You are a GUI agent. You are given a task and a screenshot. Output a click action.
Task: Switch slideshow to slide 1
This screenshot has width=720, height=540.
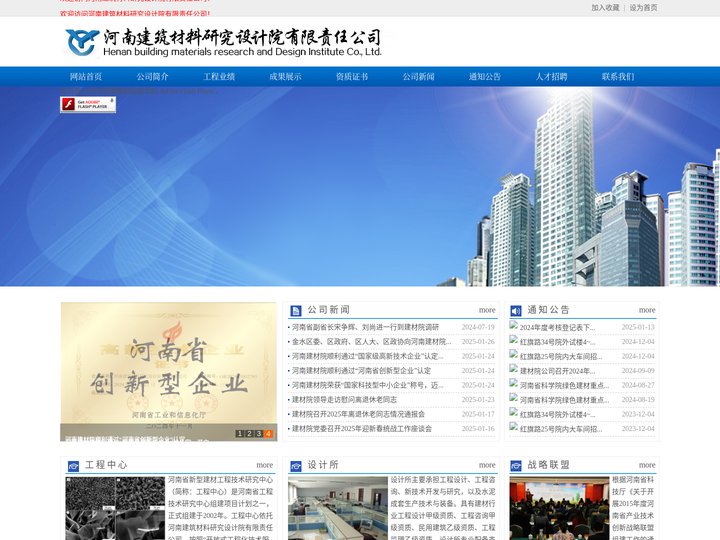click(239, 433)
